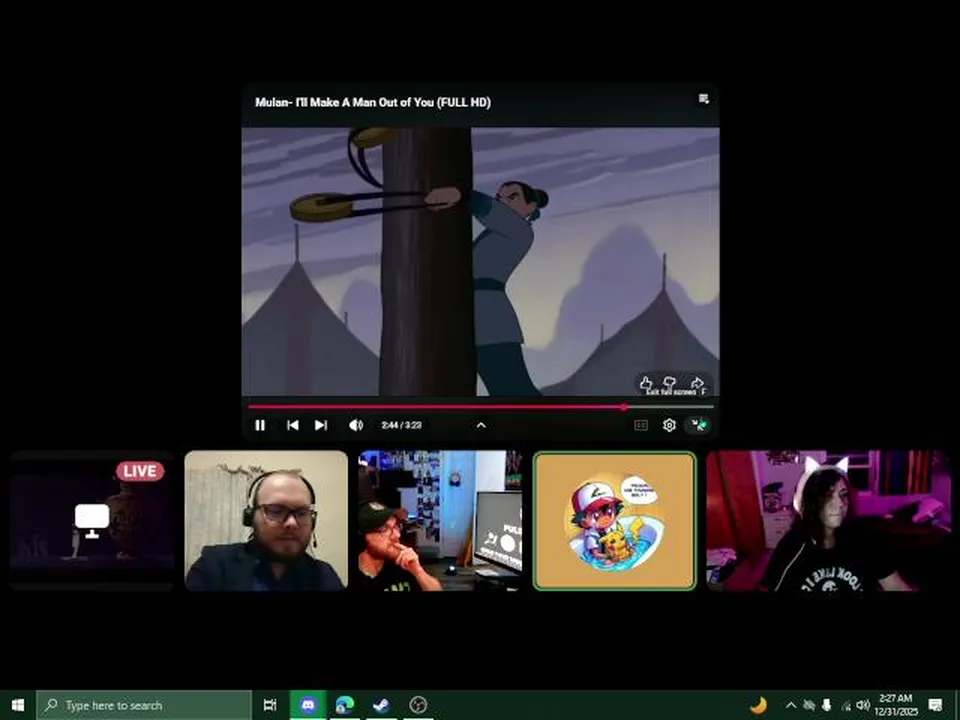Click the 2:44 / 3:23 time display
The width and height of the screenshot is (960, 720).
coord(401,425)
